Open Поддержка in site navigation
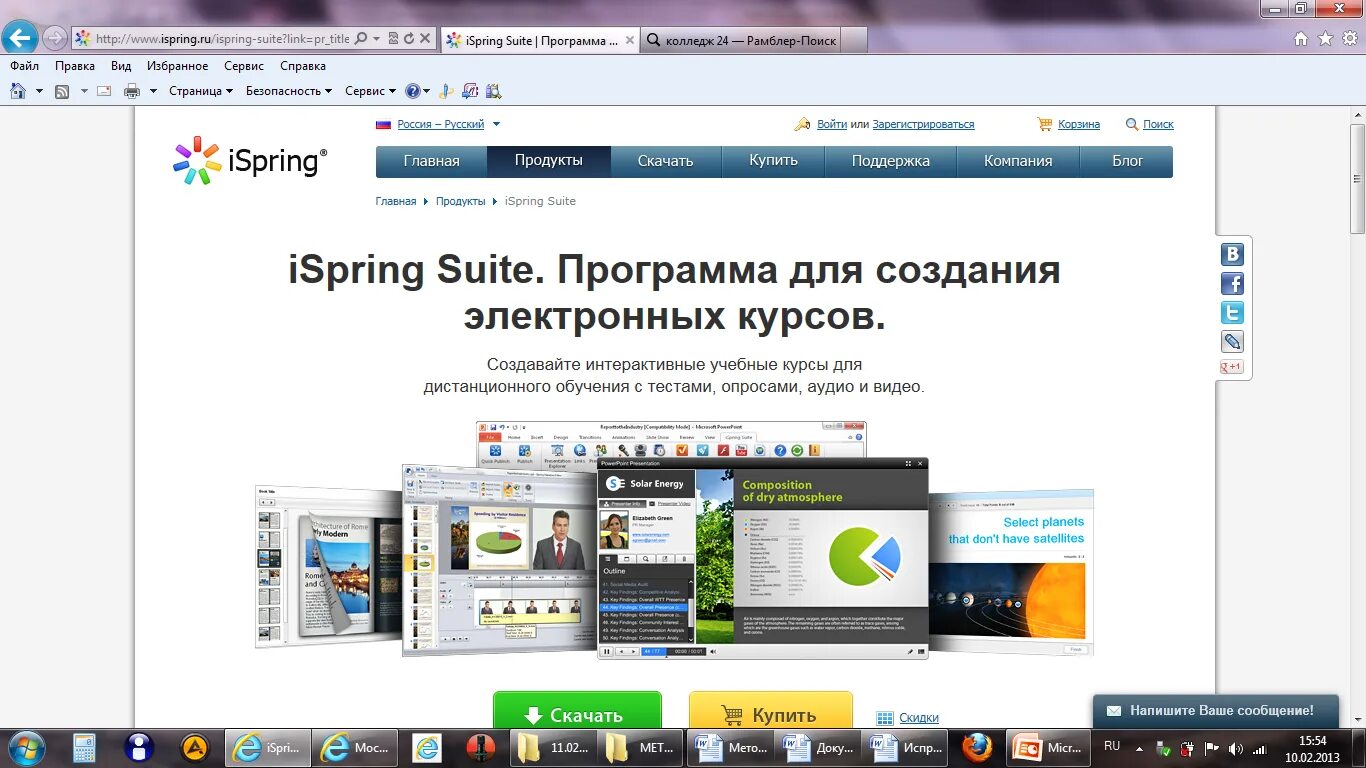This screenshot has height=768, width=1366. 891,161
